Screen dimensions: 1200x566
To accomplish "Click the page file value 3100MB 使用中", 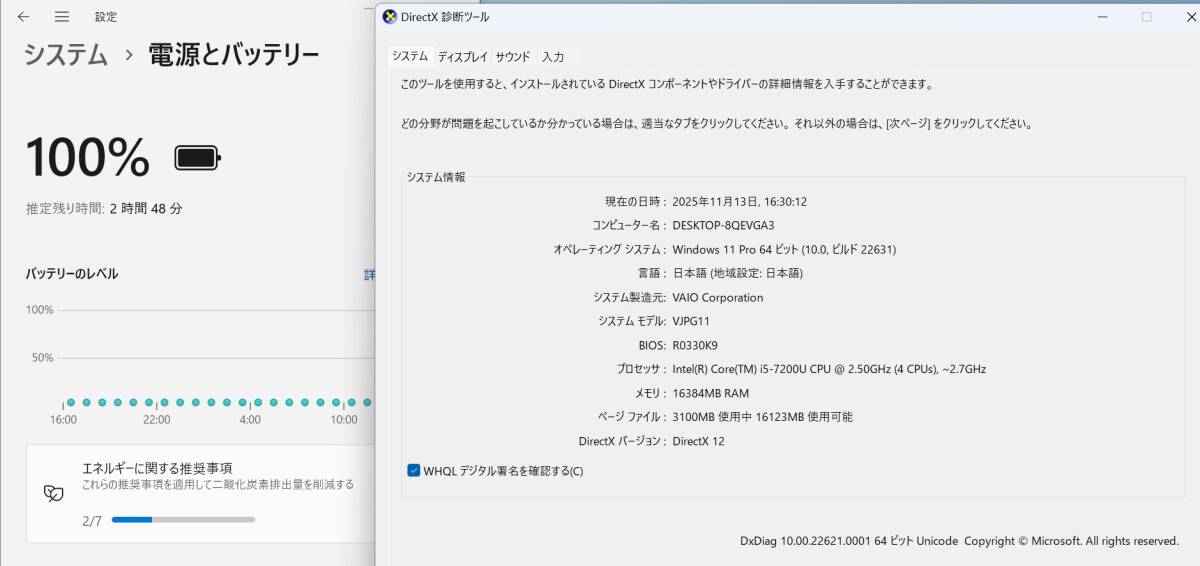I will coord(762,417).
